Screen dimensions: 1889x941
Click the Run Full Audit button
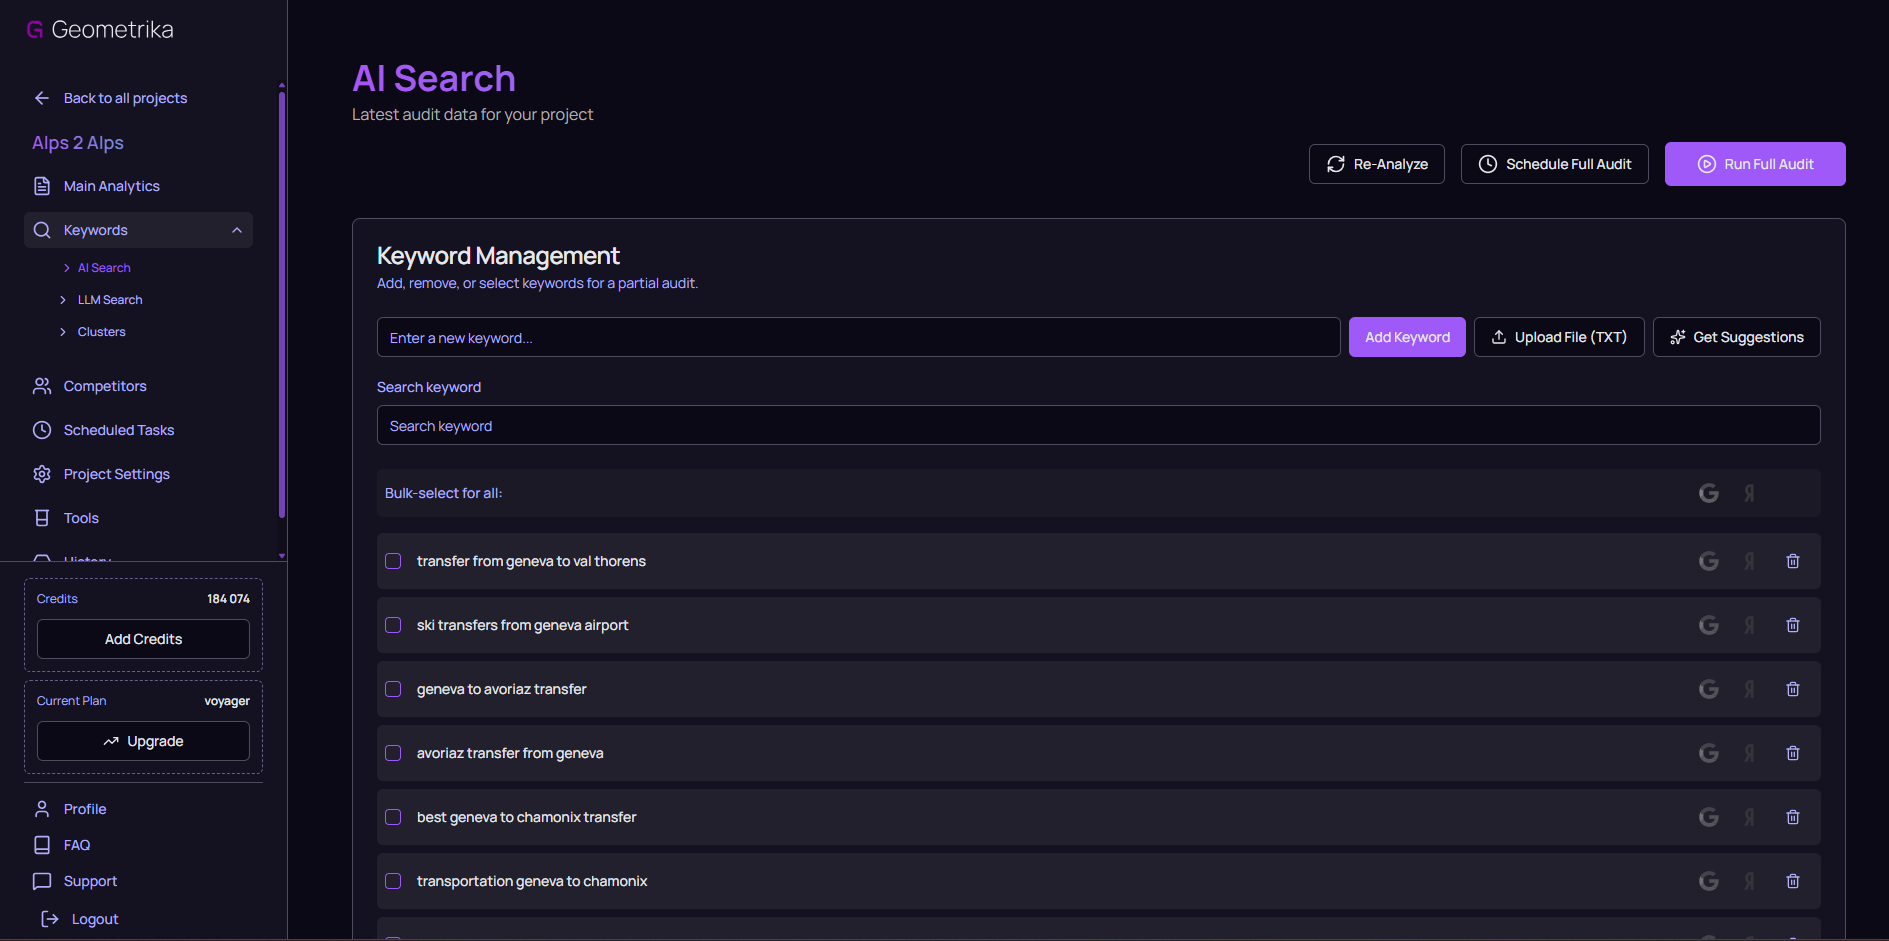coord(1754,164)
